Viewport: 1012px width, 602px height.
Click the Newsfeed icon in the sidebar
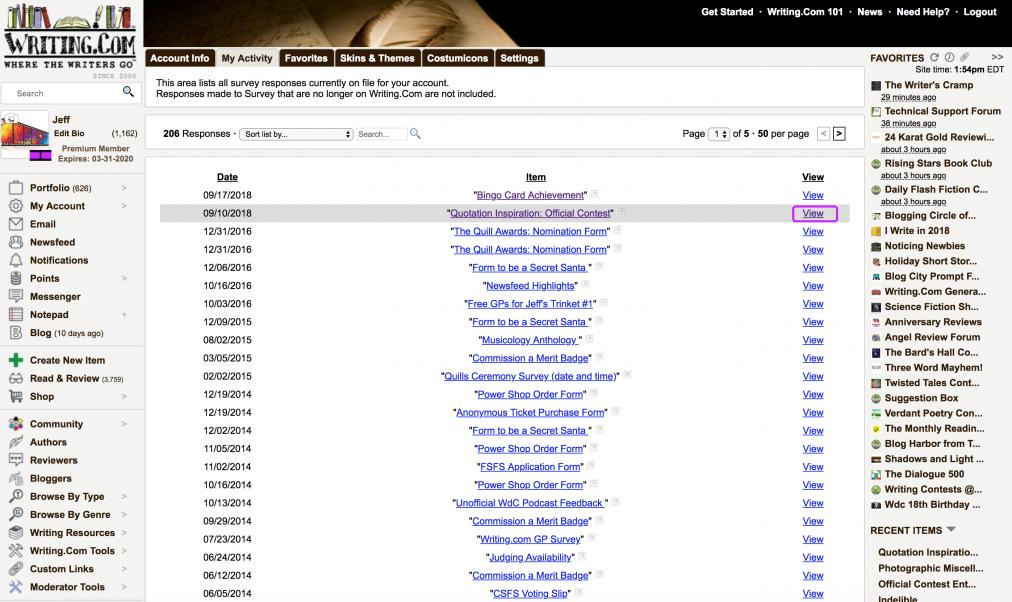pyautogui.click(x=16, y=242)
